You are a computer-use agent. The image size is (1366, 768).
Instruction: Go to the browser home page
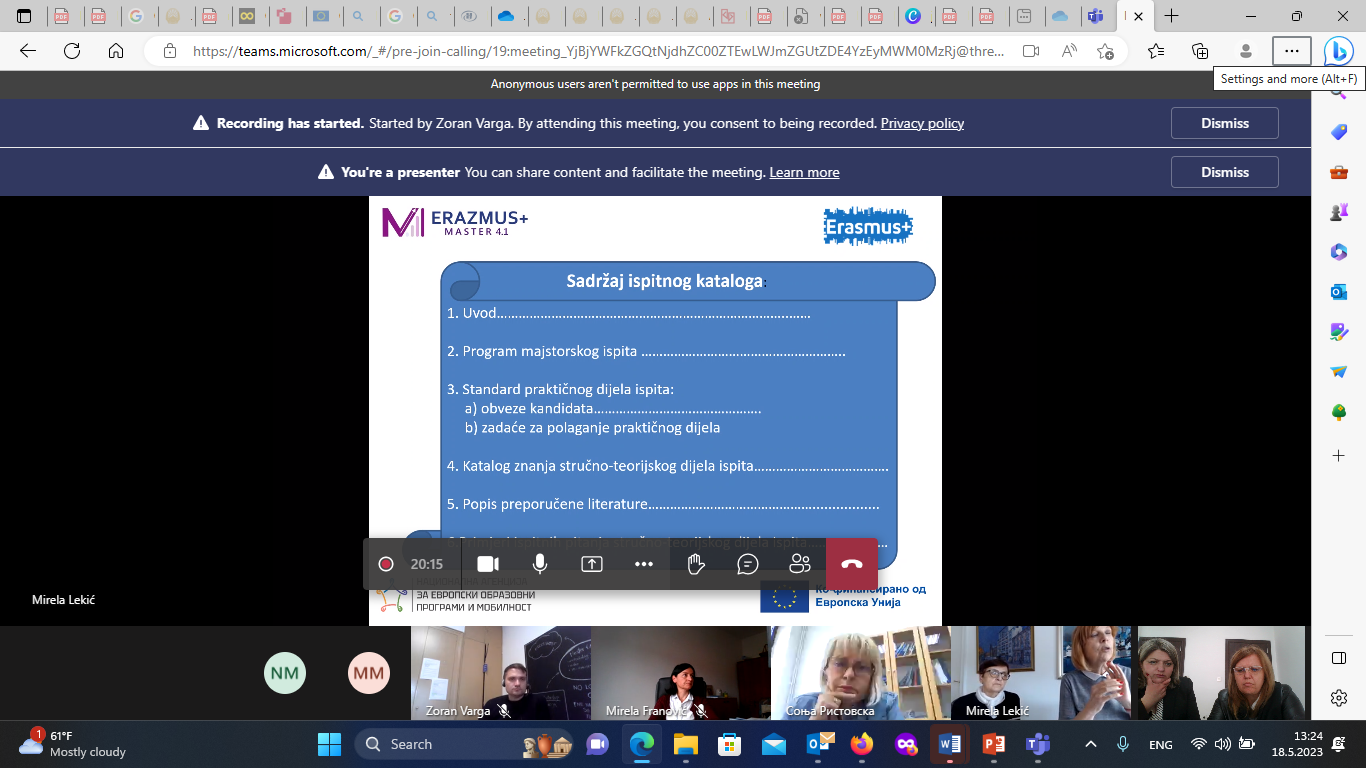point(116,51)
